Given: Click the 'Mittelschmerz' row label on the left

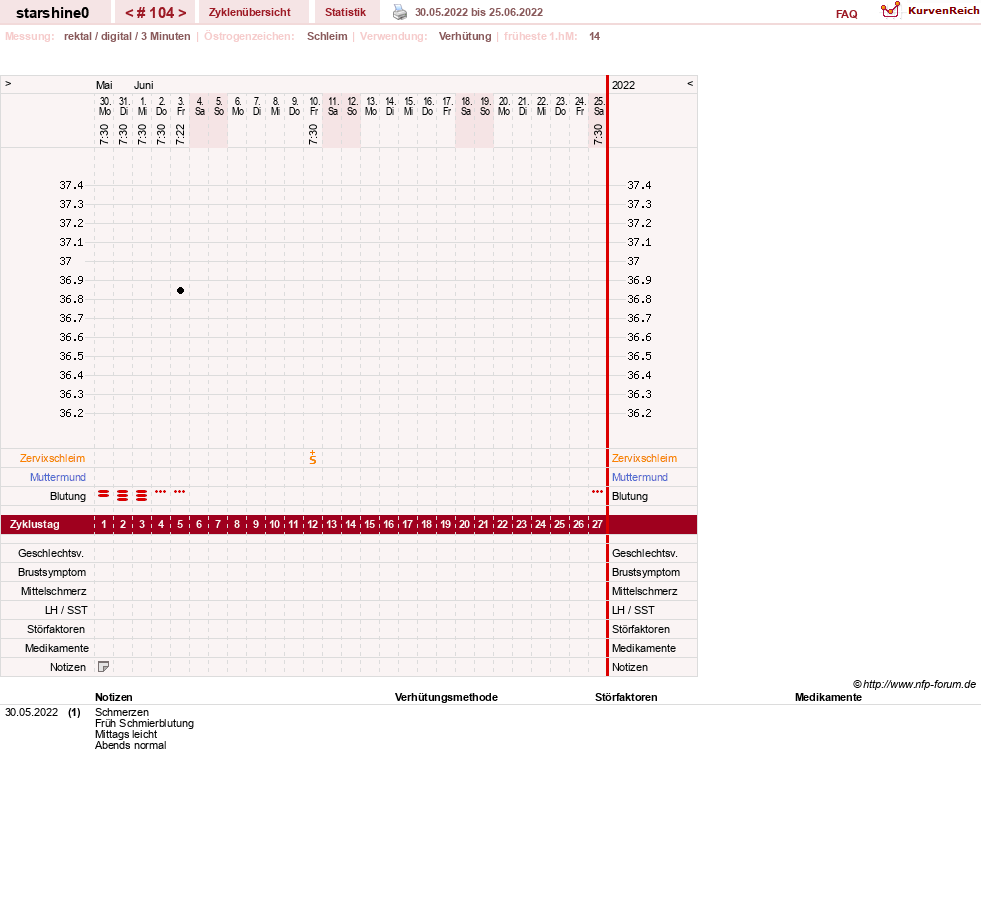Looking at the screenshot, I should click(x=53, y=591).
